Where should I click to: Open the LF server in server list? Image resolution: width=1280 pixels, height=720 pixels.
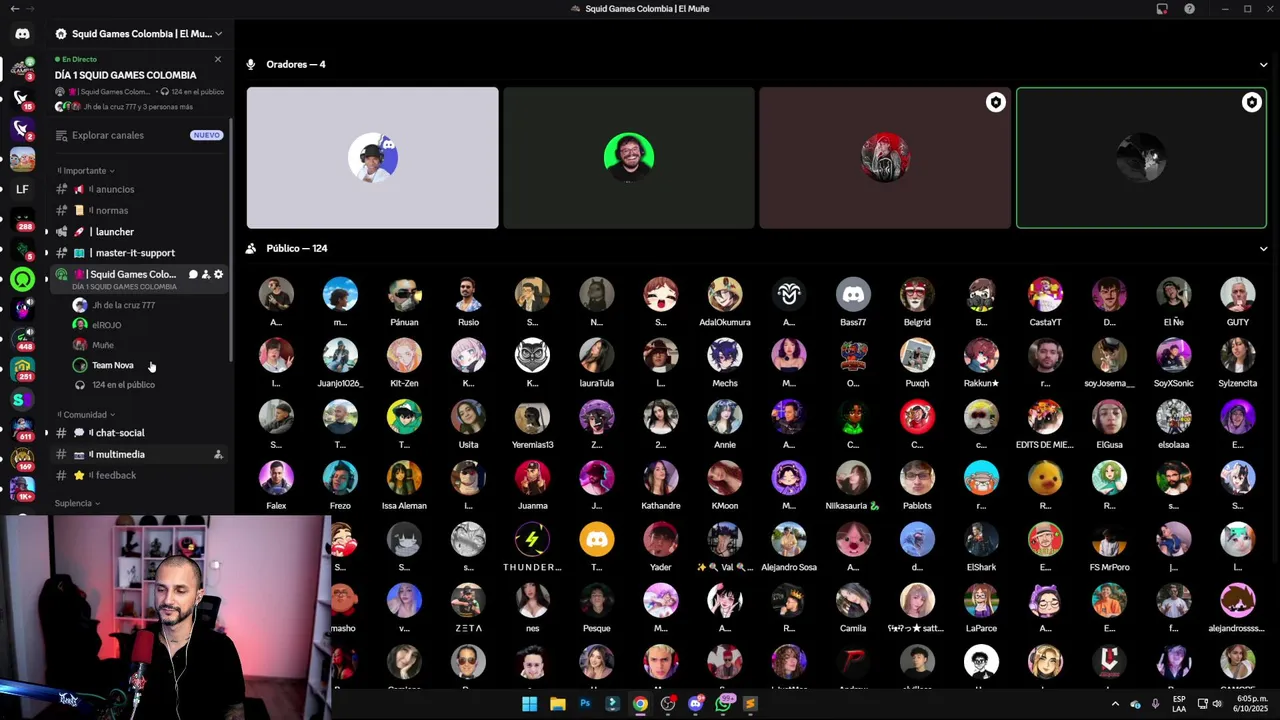coord(22,189)
